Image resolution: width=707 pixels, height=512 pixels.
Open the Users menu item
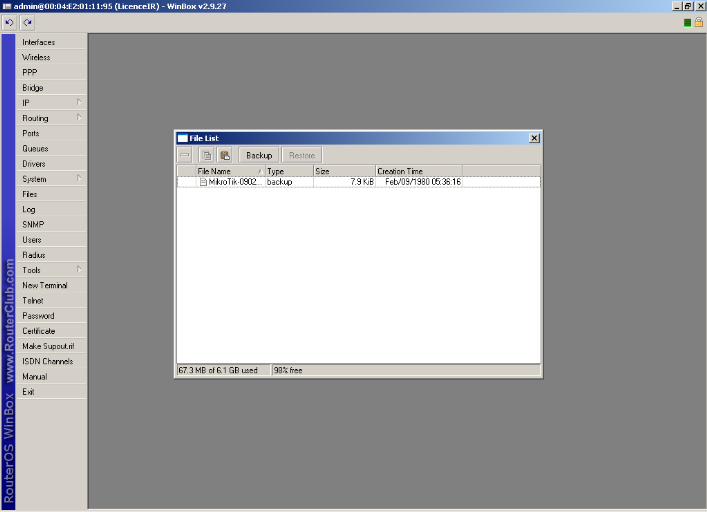pos(51,240)
